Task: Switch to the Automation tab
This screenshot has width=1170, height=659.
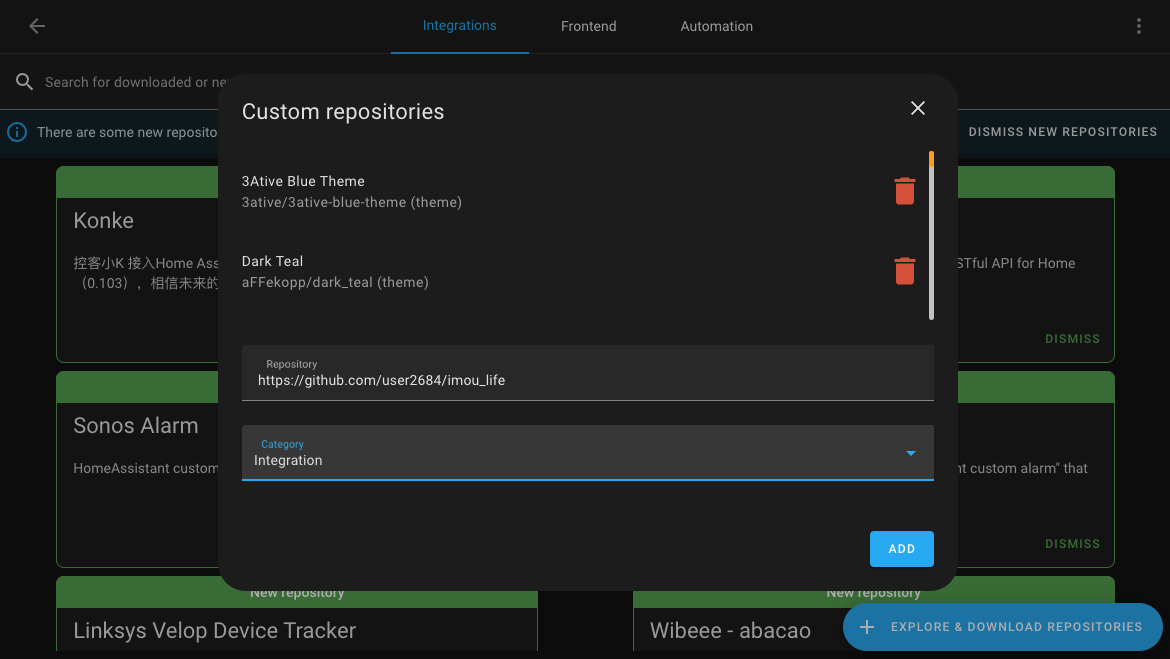Action: [x=716, y=26]
